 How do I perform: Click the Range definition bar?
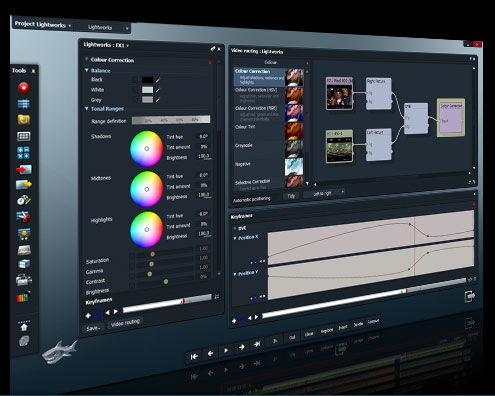(171, 120)
